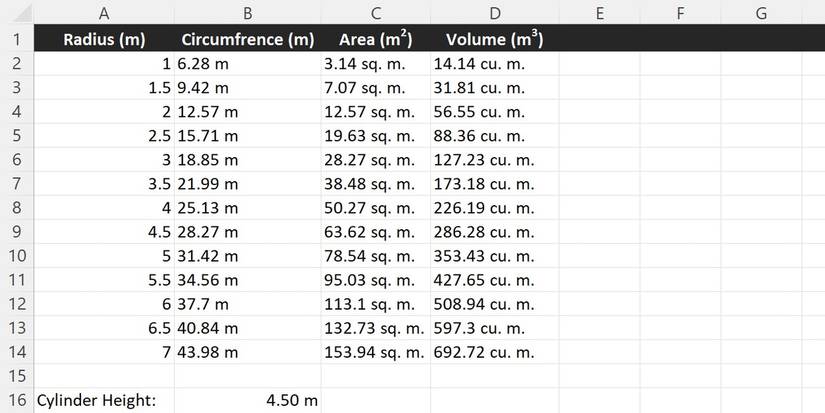Click cell showing 6.28 m
Screen dimensions: 825x413
(248, 64)
